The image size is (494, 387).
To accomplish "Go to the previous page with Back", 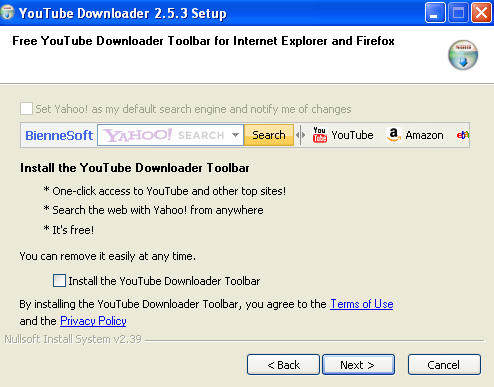I will click(x=283, y=365).
